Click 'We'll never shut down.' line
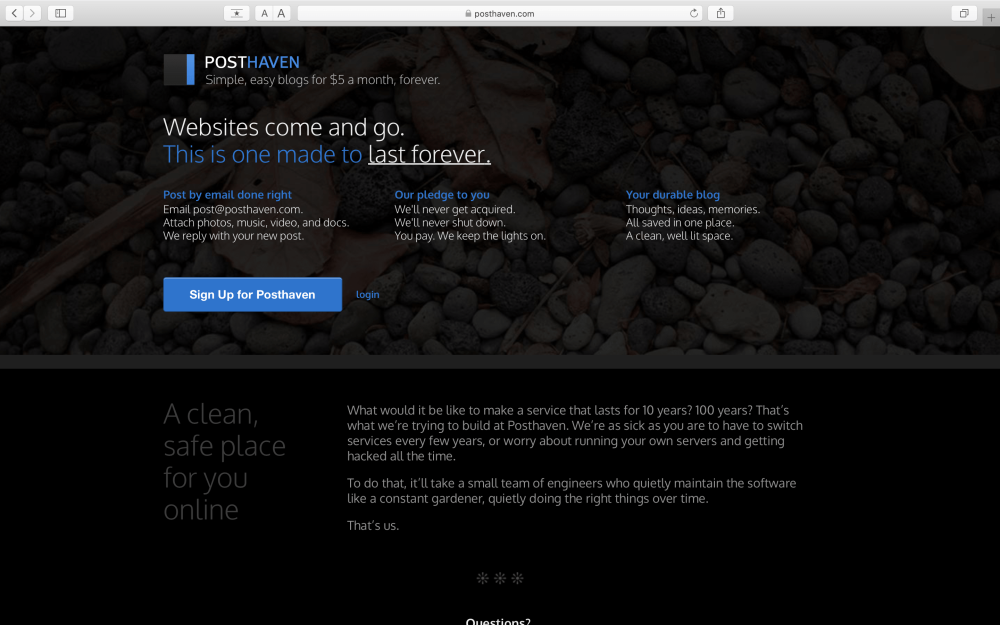 (x=450, y=223)
